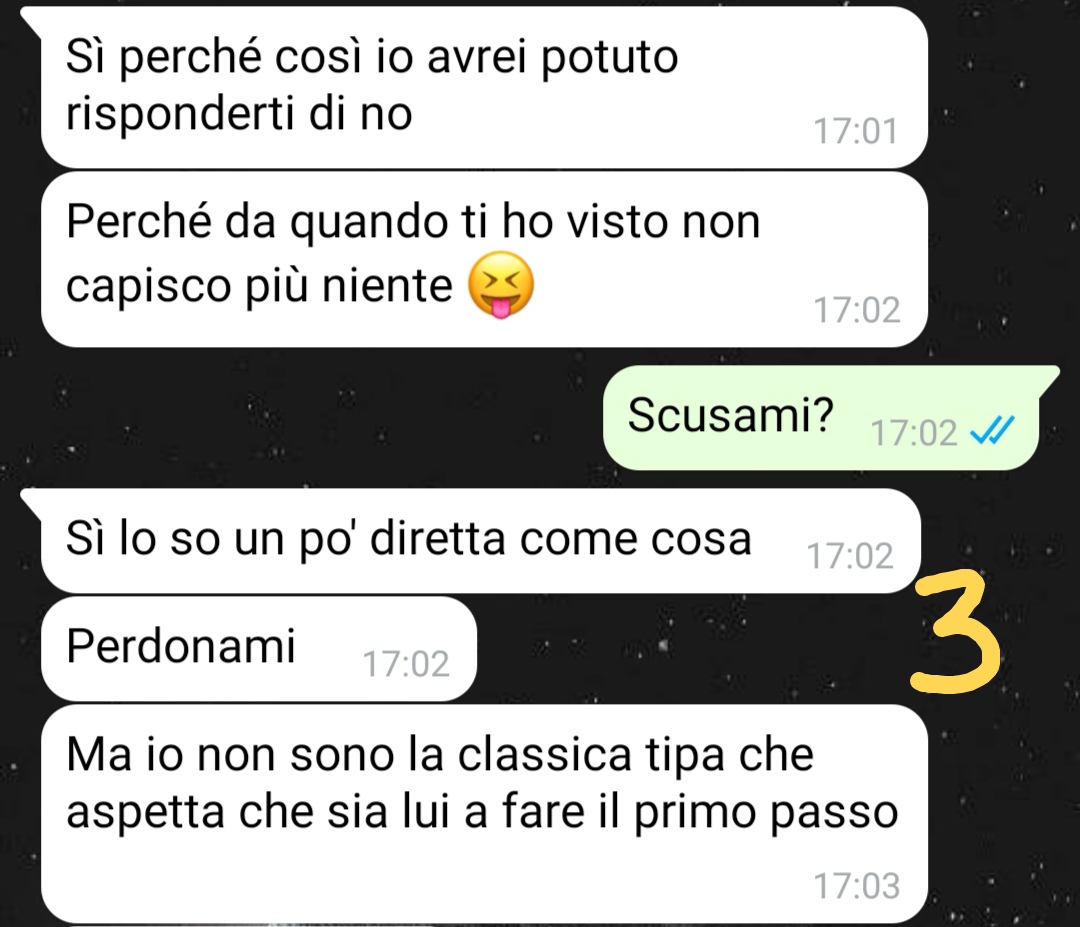Tap message 'Sì lo so un po' diretta'
Screen dimensions: 1080x927
(x=481, y=541)
